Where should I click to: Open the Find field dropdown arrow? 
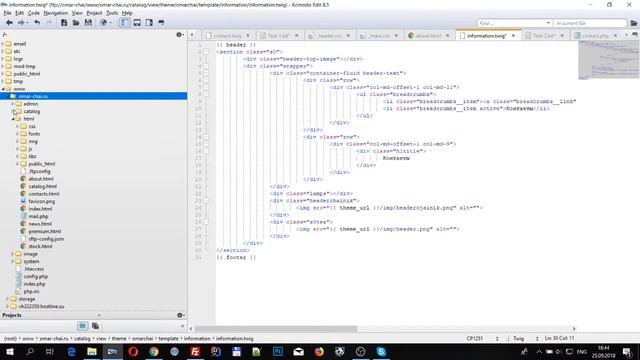(548, 23)
